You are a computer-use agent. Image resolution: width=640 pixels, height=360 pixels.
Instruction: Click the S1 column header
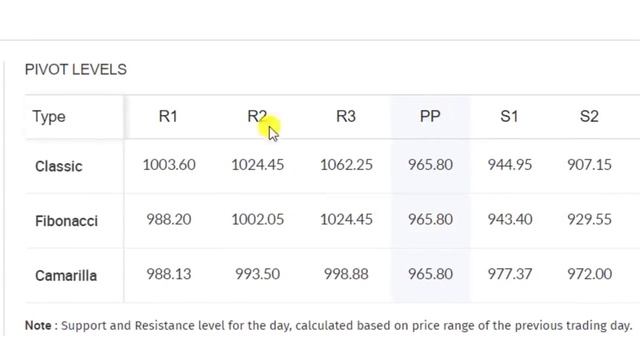[x=509, y=116]
